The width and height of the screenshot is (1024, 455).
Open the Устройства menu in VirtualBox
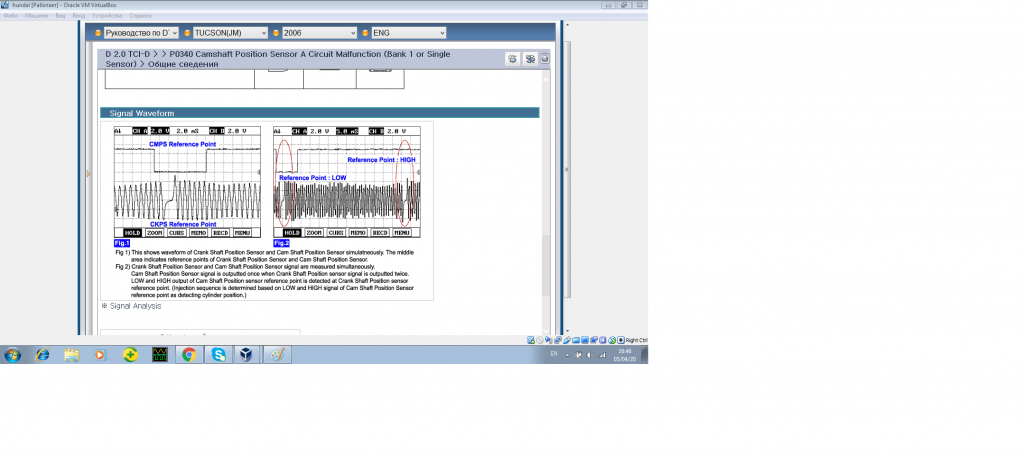click(x=107, y=15)
